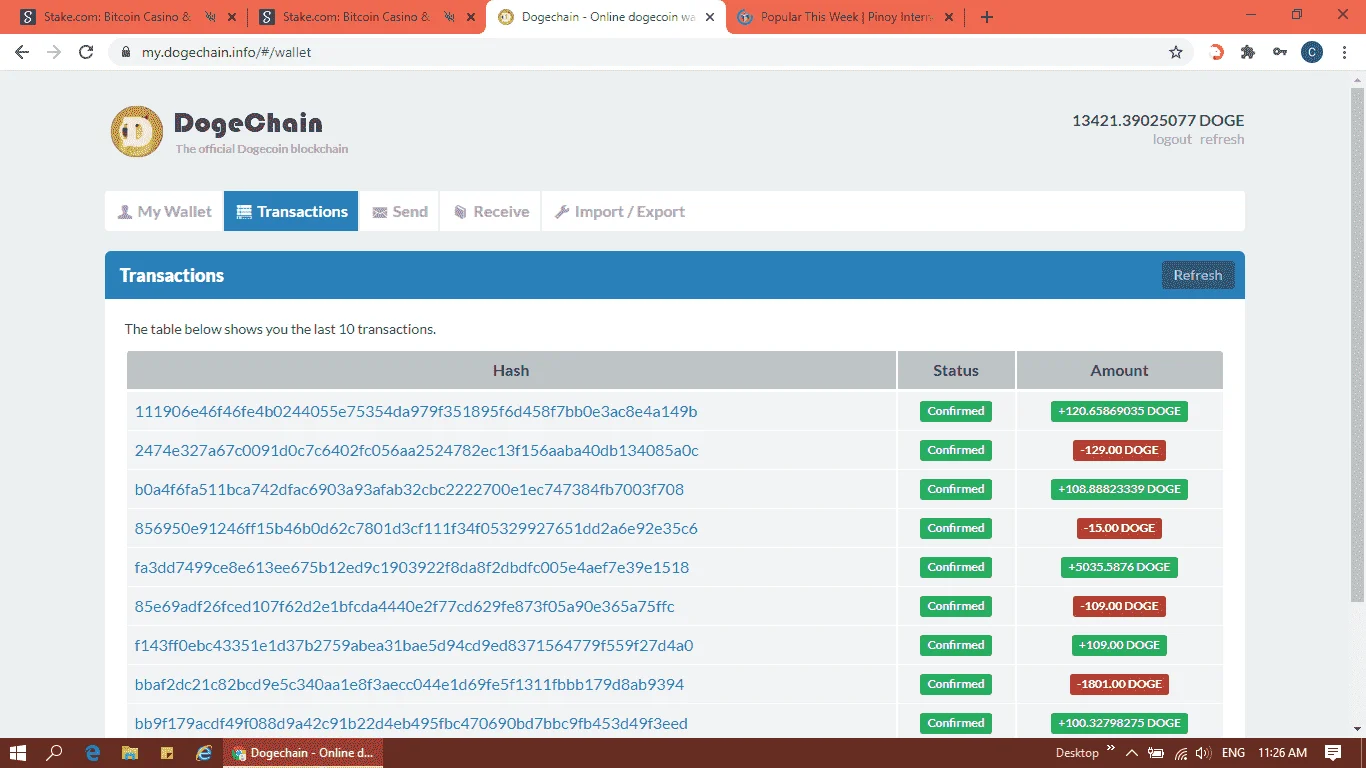1366x768 pixels.
Task: Open the password key icon in the toolbar
Action: click(x=1280, y=52)
